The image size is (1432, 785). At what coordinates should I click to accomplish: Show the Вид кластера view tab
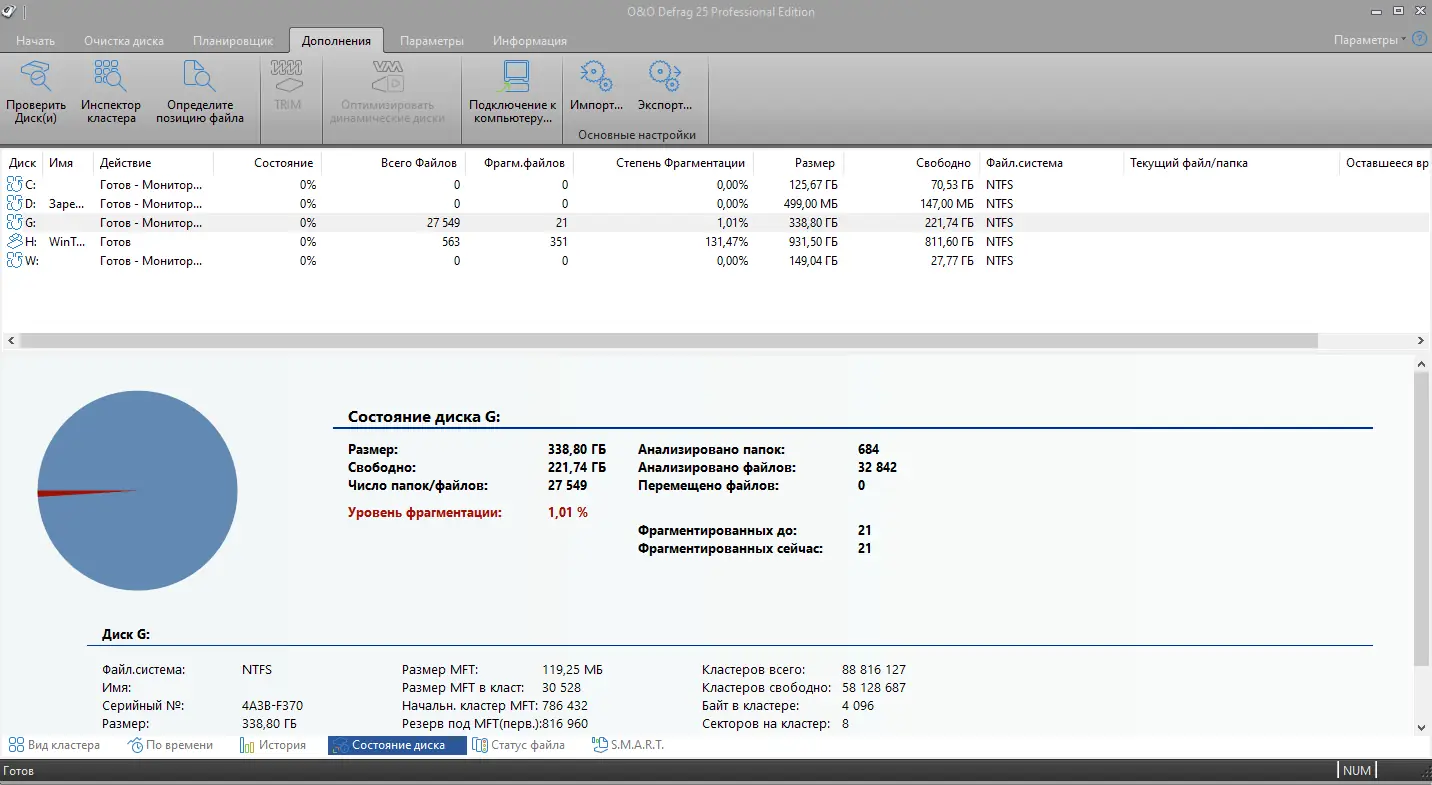point(55,745)
